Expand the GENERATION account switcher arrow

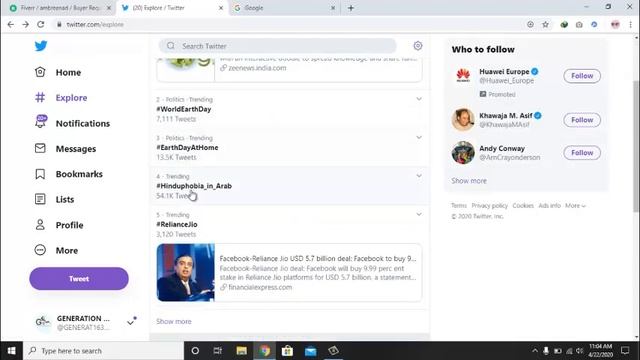(131, 322)
